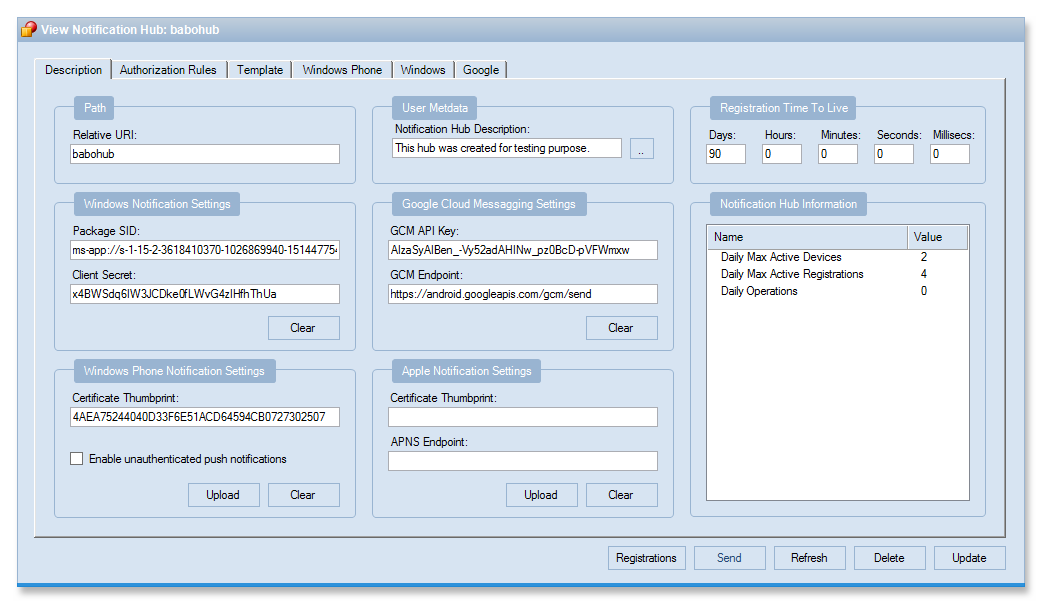Select the Windows tab
This screenshot has height=604, width=1042.
[423, 70]
